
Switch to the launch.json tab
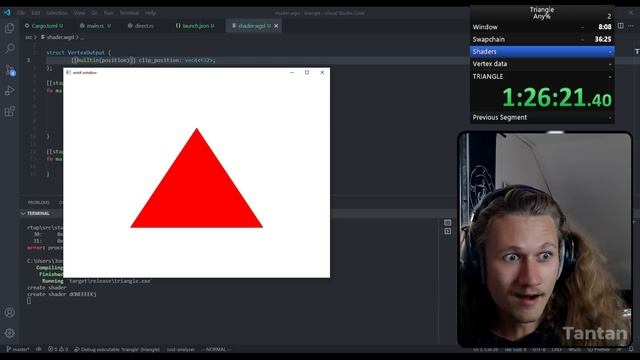click(x=195, y=26)
